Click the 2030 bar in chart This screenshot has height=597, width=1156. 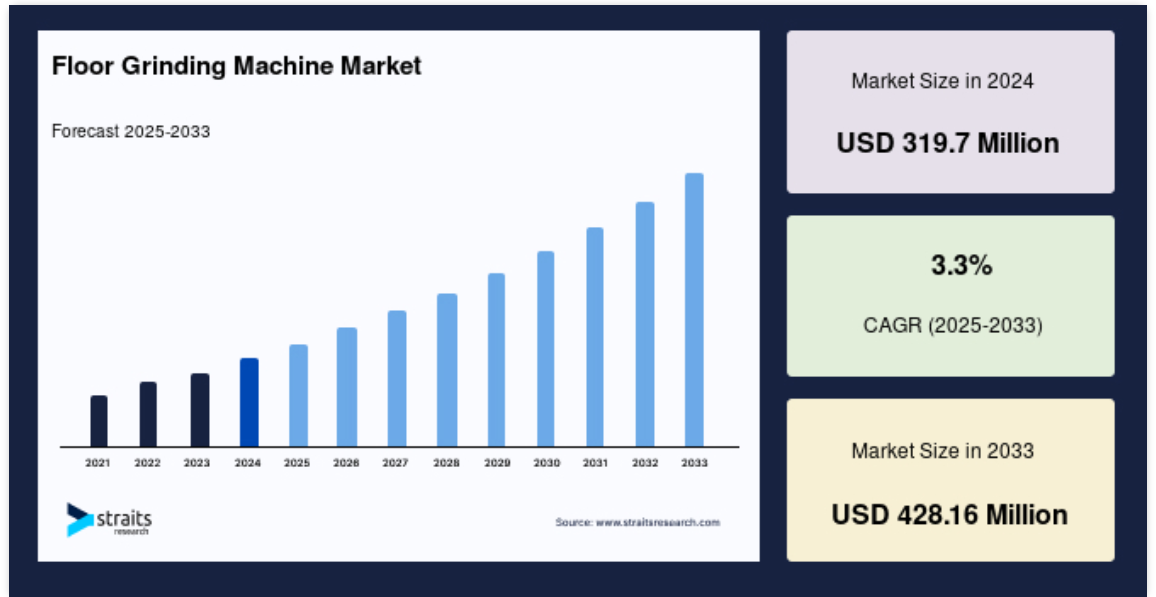[x=546, y=349]
